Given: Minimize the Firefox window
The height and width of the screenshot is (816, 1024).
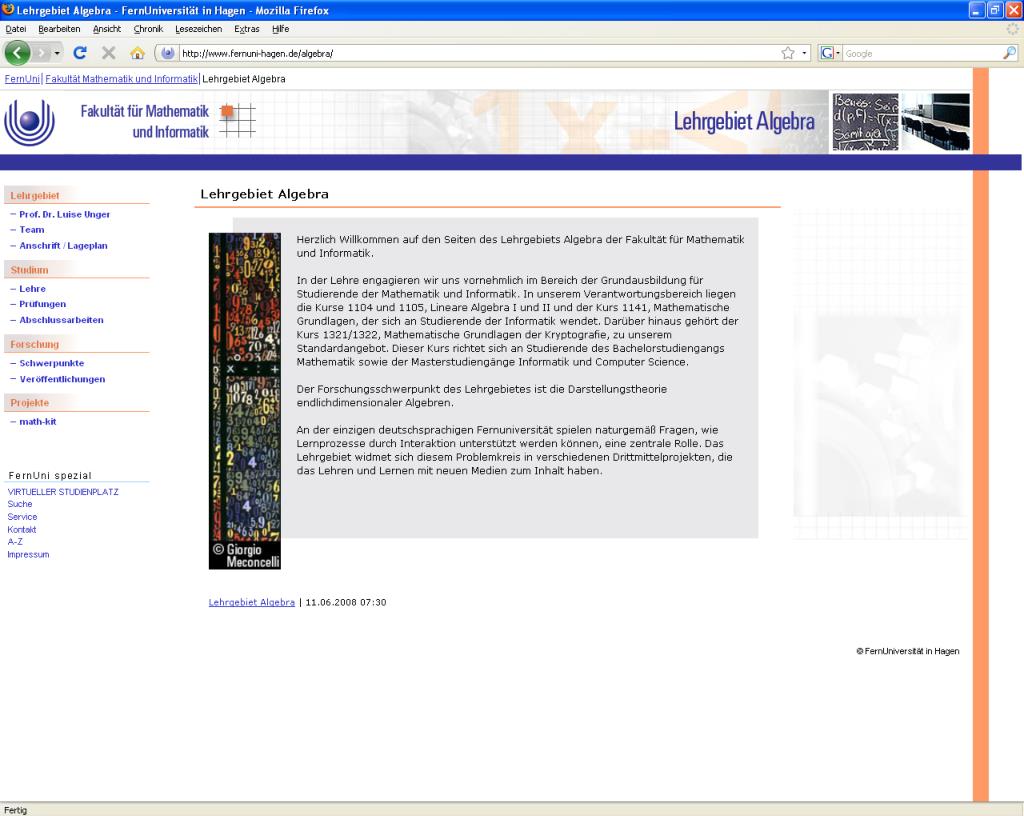Looking at the screenshot, I should [x=976, y=10].
